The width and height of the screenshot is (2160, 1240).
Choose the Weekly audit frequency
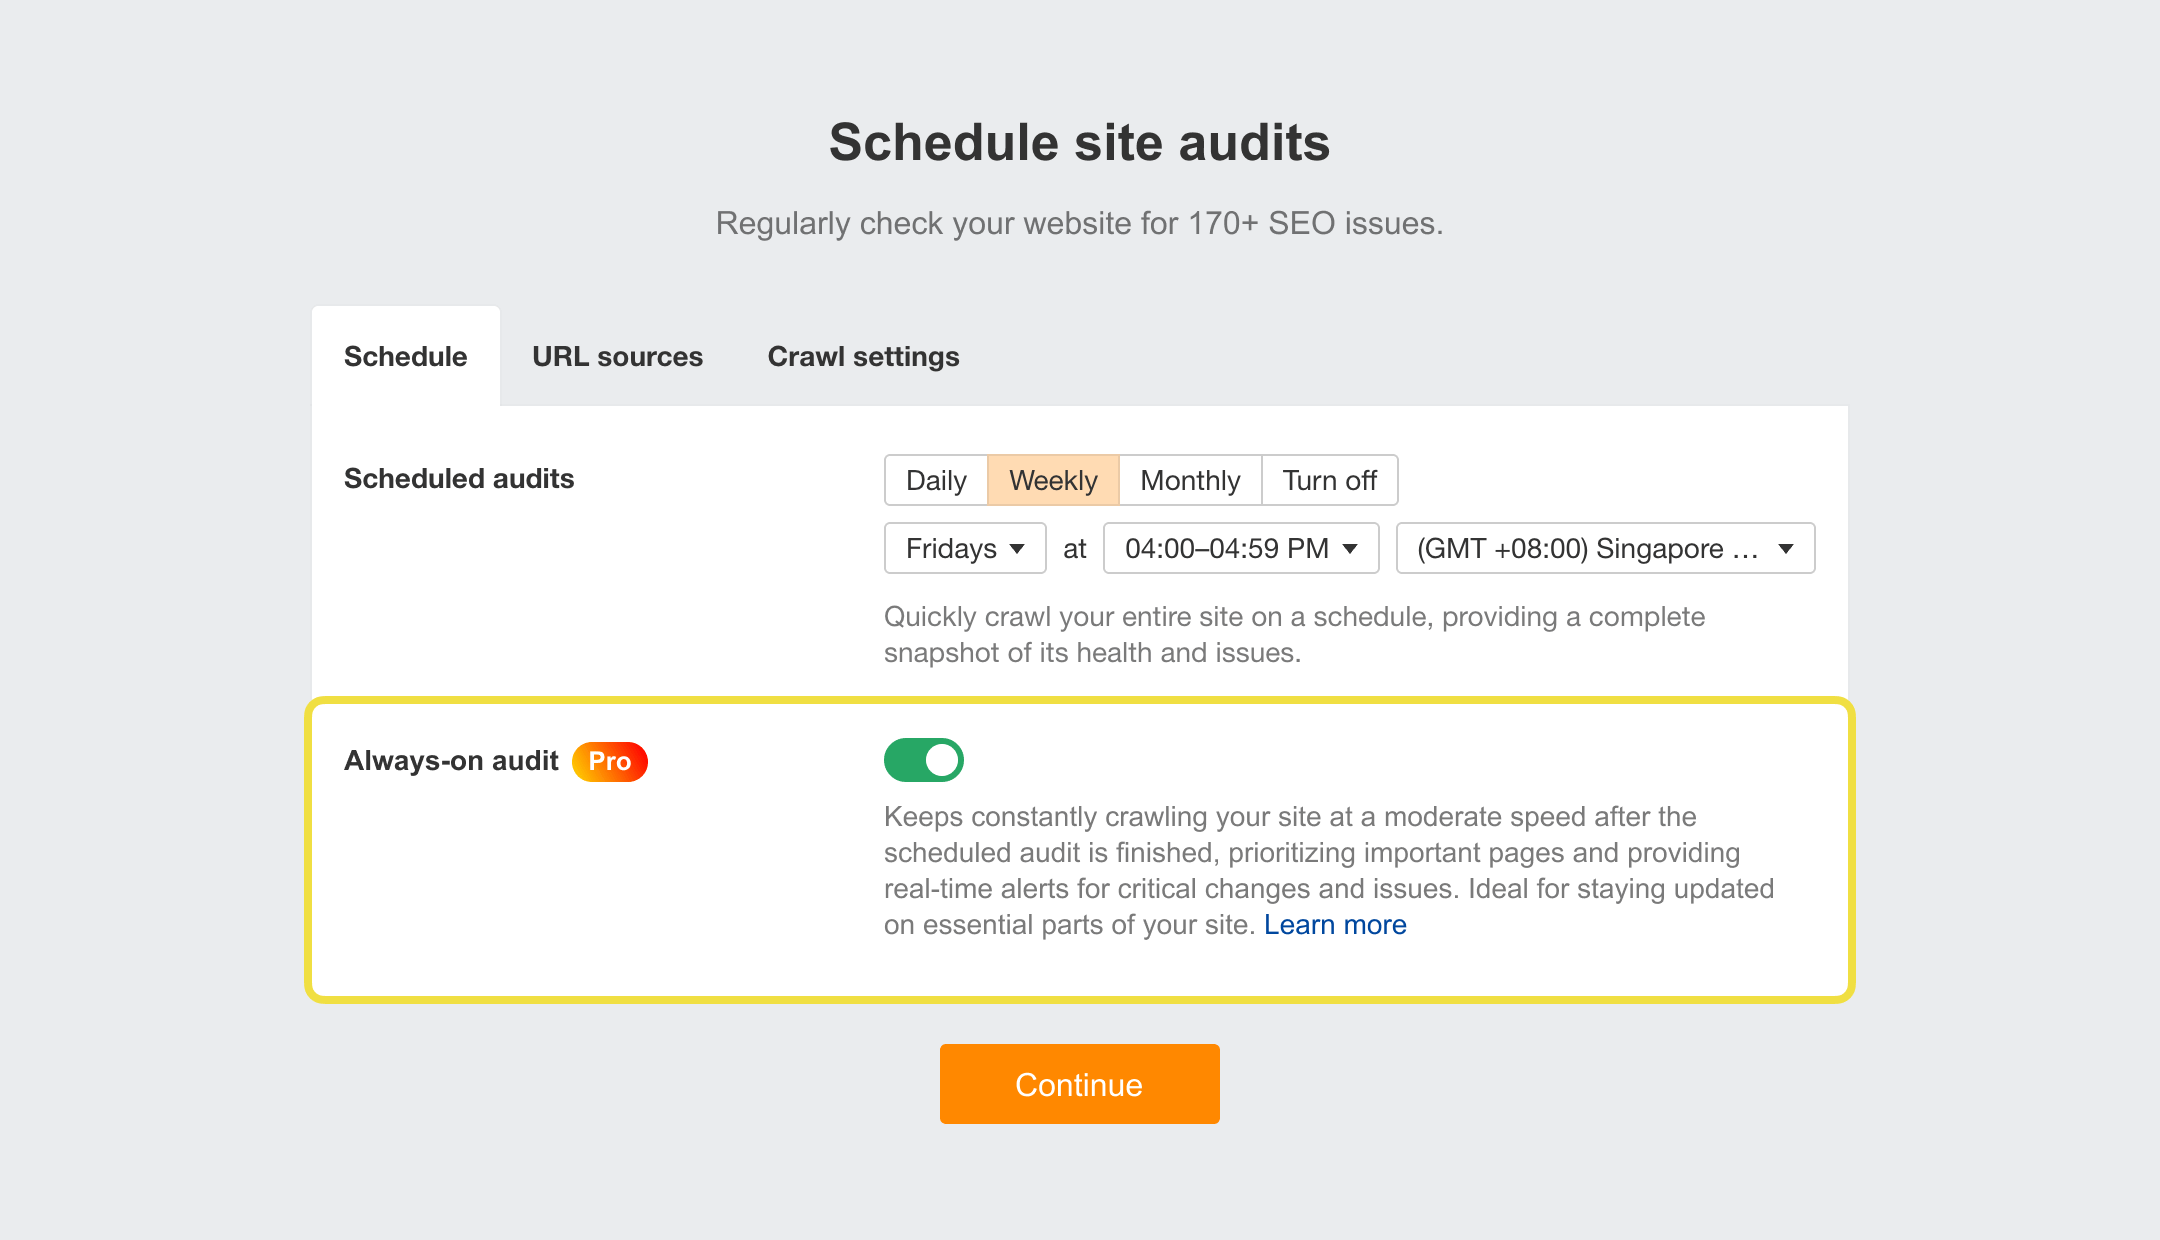click(1053, 480)
